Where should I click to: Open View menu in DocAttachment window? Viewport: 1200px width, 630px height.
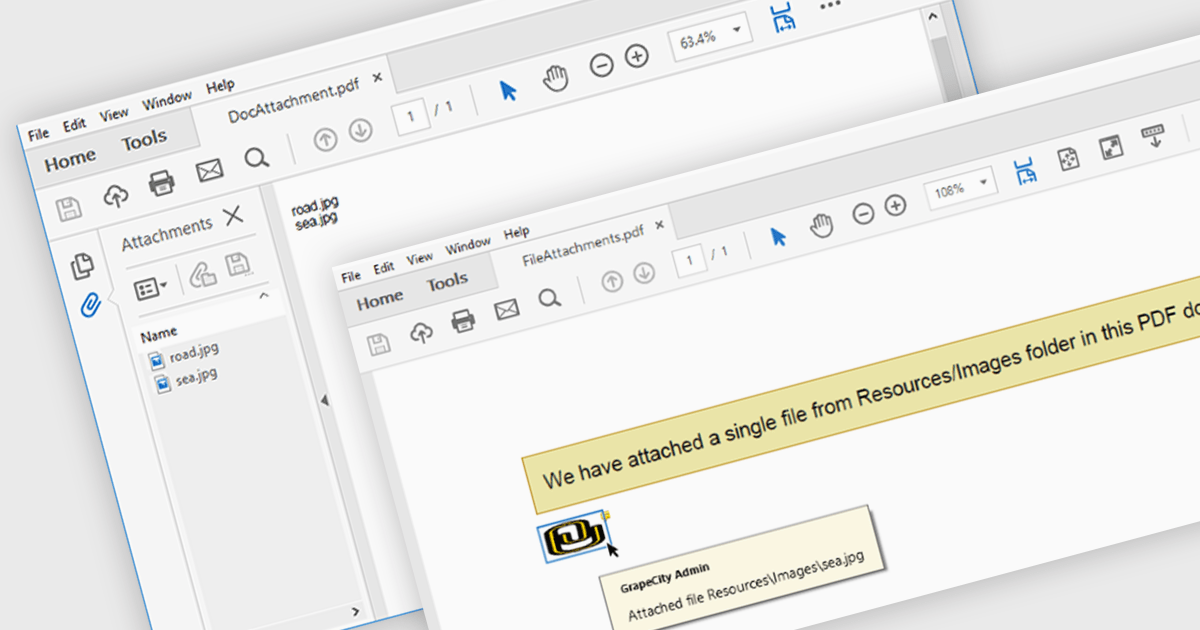pos(114,114)
